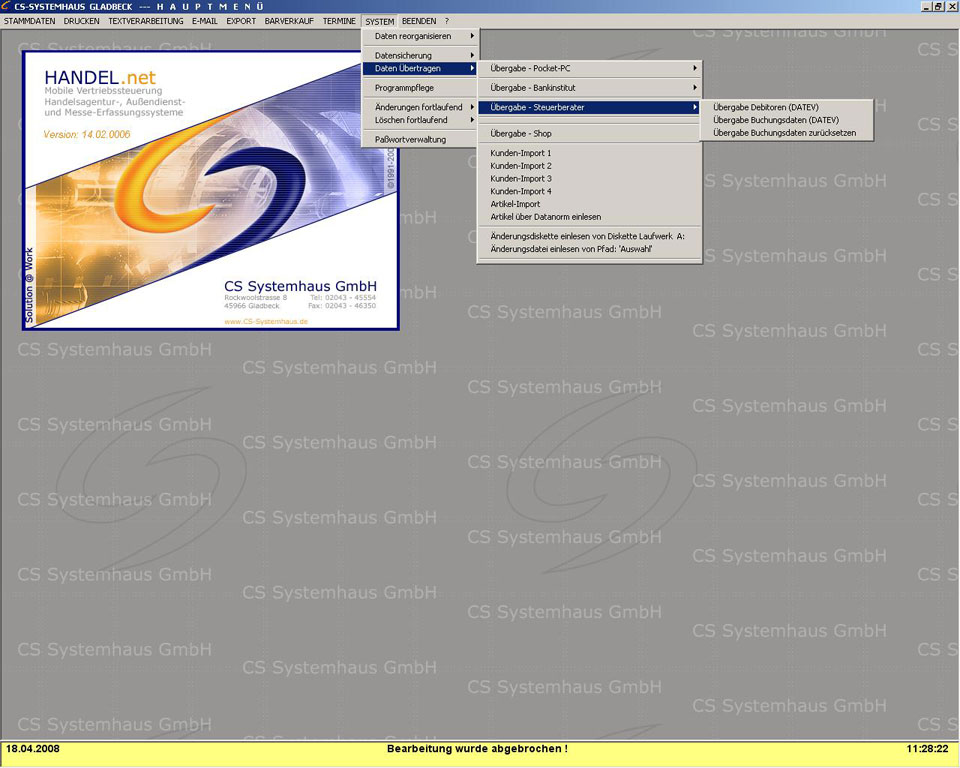The width and height of the screenshot is (960, 768).
Task: Open the TEXTVERARBEITUNG menu
Action: pos(146,21)
